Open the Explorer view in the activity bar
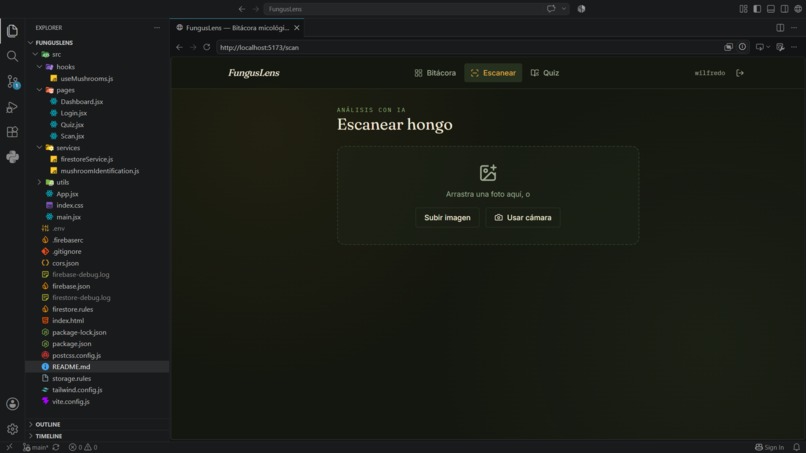The height and width of the screenshot is (453, 806). pyautogui.click(x=12, y=31)
